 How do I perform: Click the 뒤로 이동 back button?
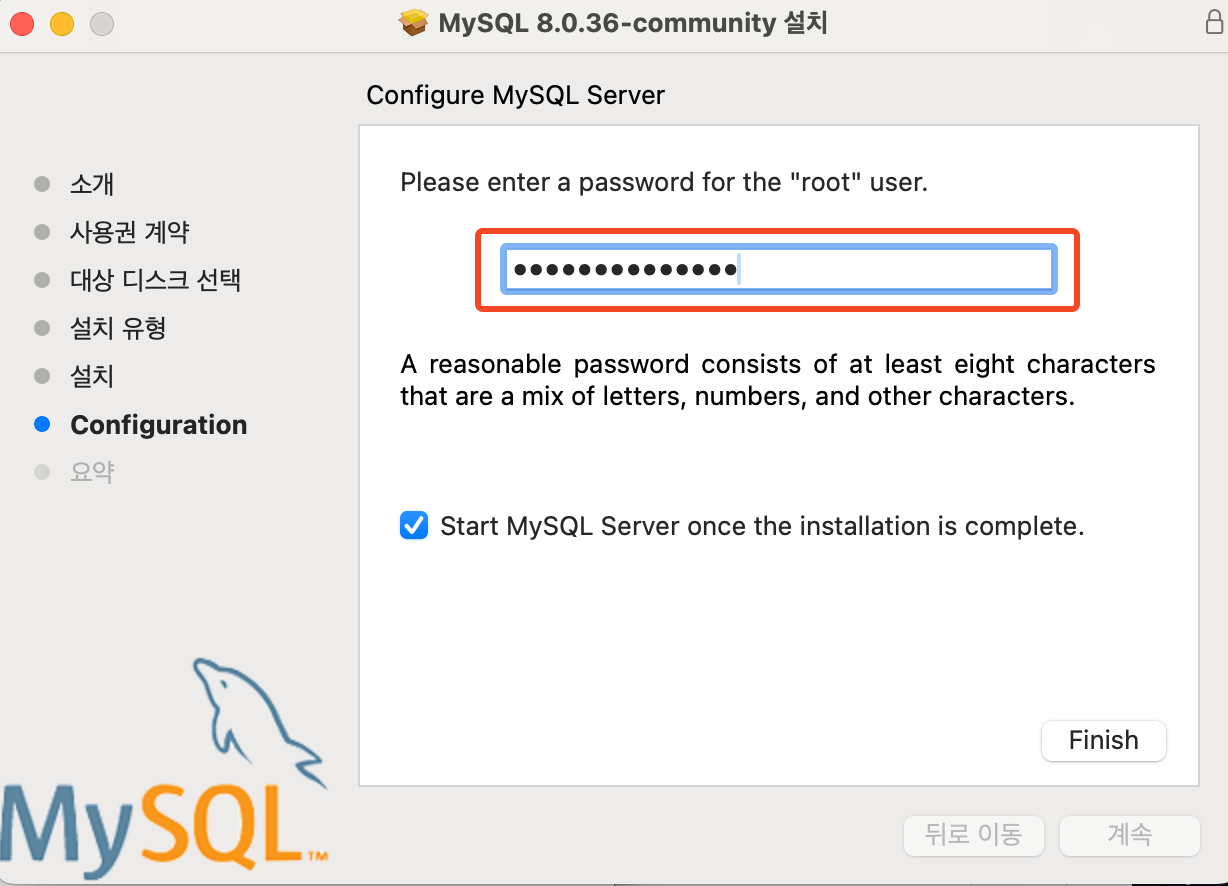(974, 835)
